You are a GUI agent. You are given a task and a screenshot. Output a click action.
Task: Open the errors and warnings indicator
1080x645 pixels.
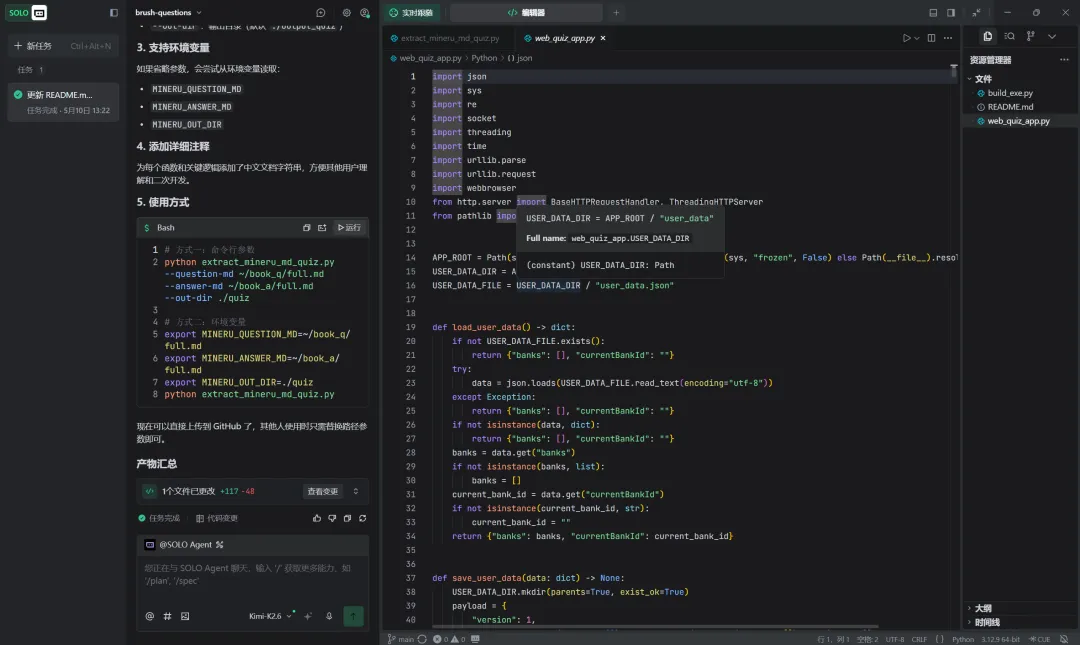point(449,639)
